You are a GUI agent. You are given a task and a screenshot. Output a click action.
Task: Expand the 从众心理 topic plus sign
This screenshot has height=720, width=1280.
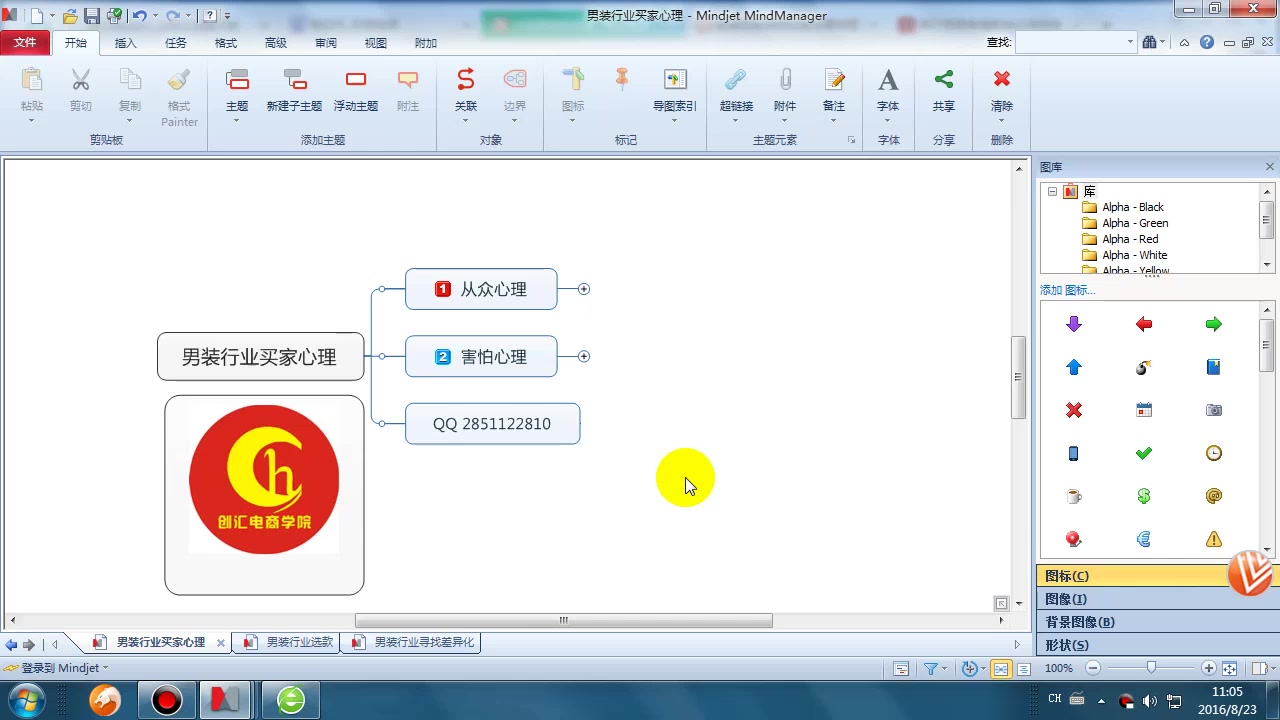(x=584, y=289)
